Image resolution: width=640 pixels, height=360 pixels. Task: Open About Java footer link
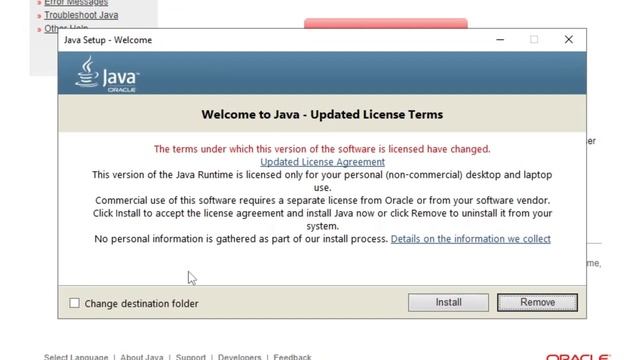(142, 357)
